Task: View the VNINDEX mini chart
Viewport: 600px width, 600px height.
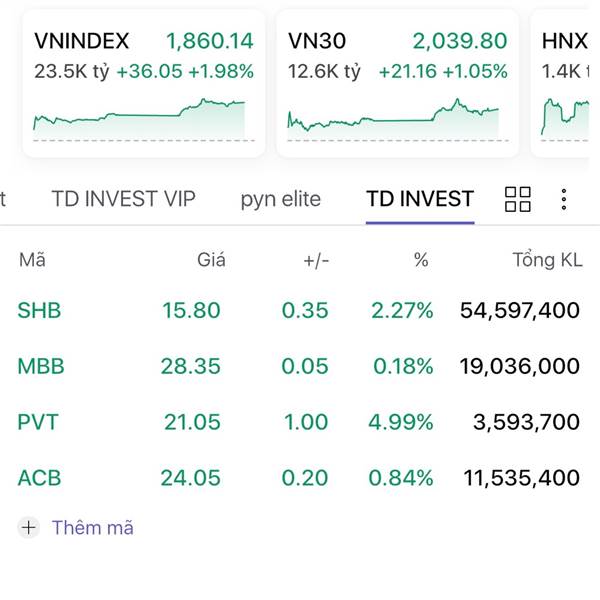Action: click(x=139, y=117)
